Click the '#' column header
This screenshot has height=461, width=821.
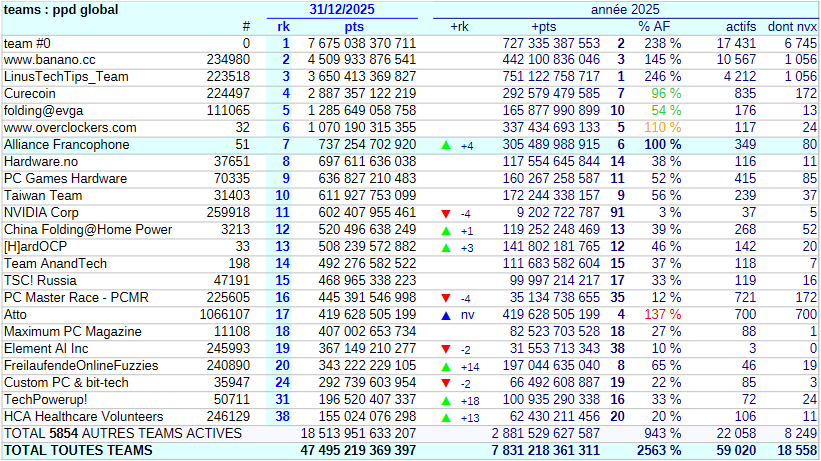pyautogui.click(x=246, y=27)
